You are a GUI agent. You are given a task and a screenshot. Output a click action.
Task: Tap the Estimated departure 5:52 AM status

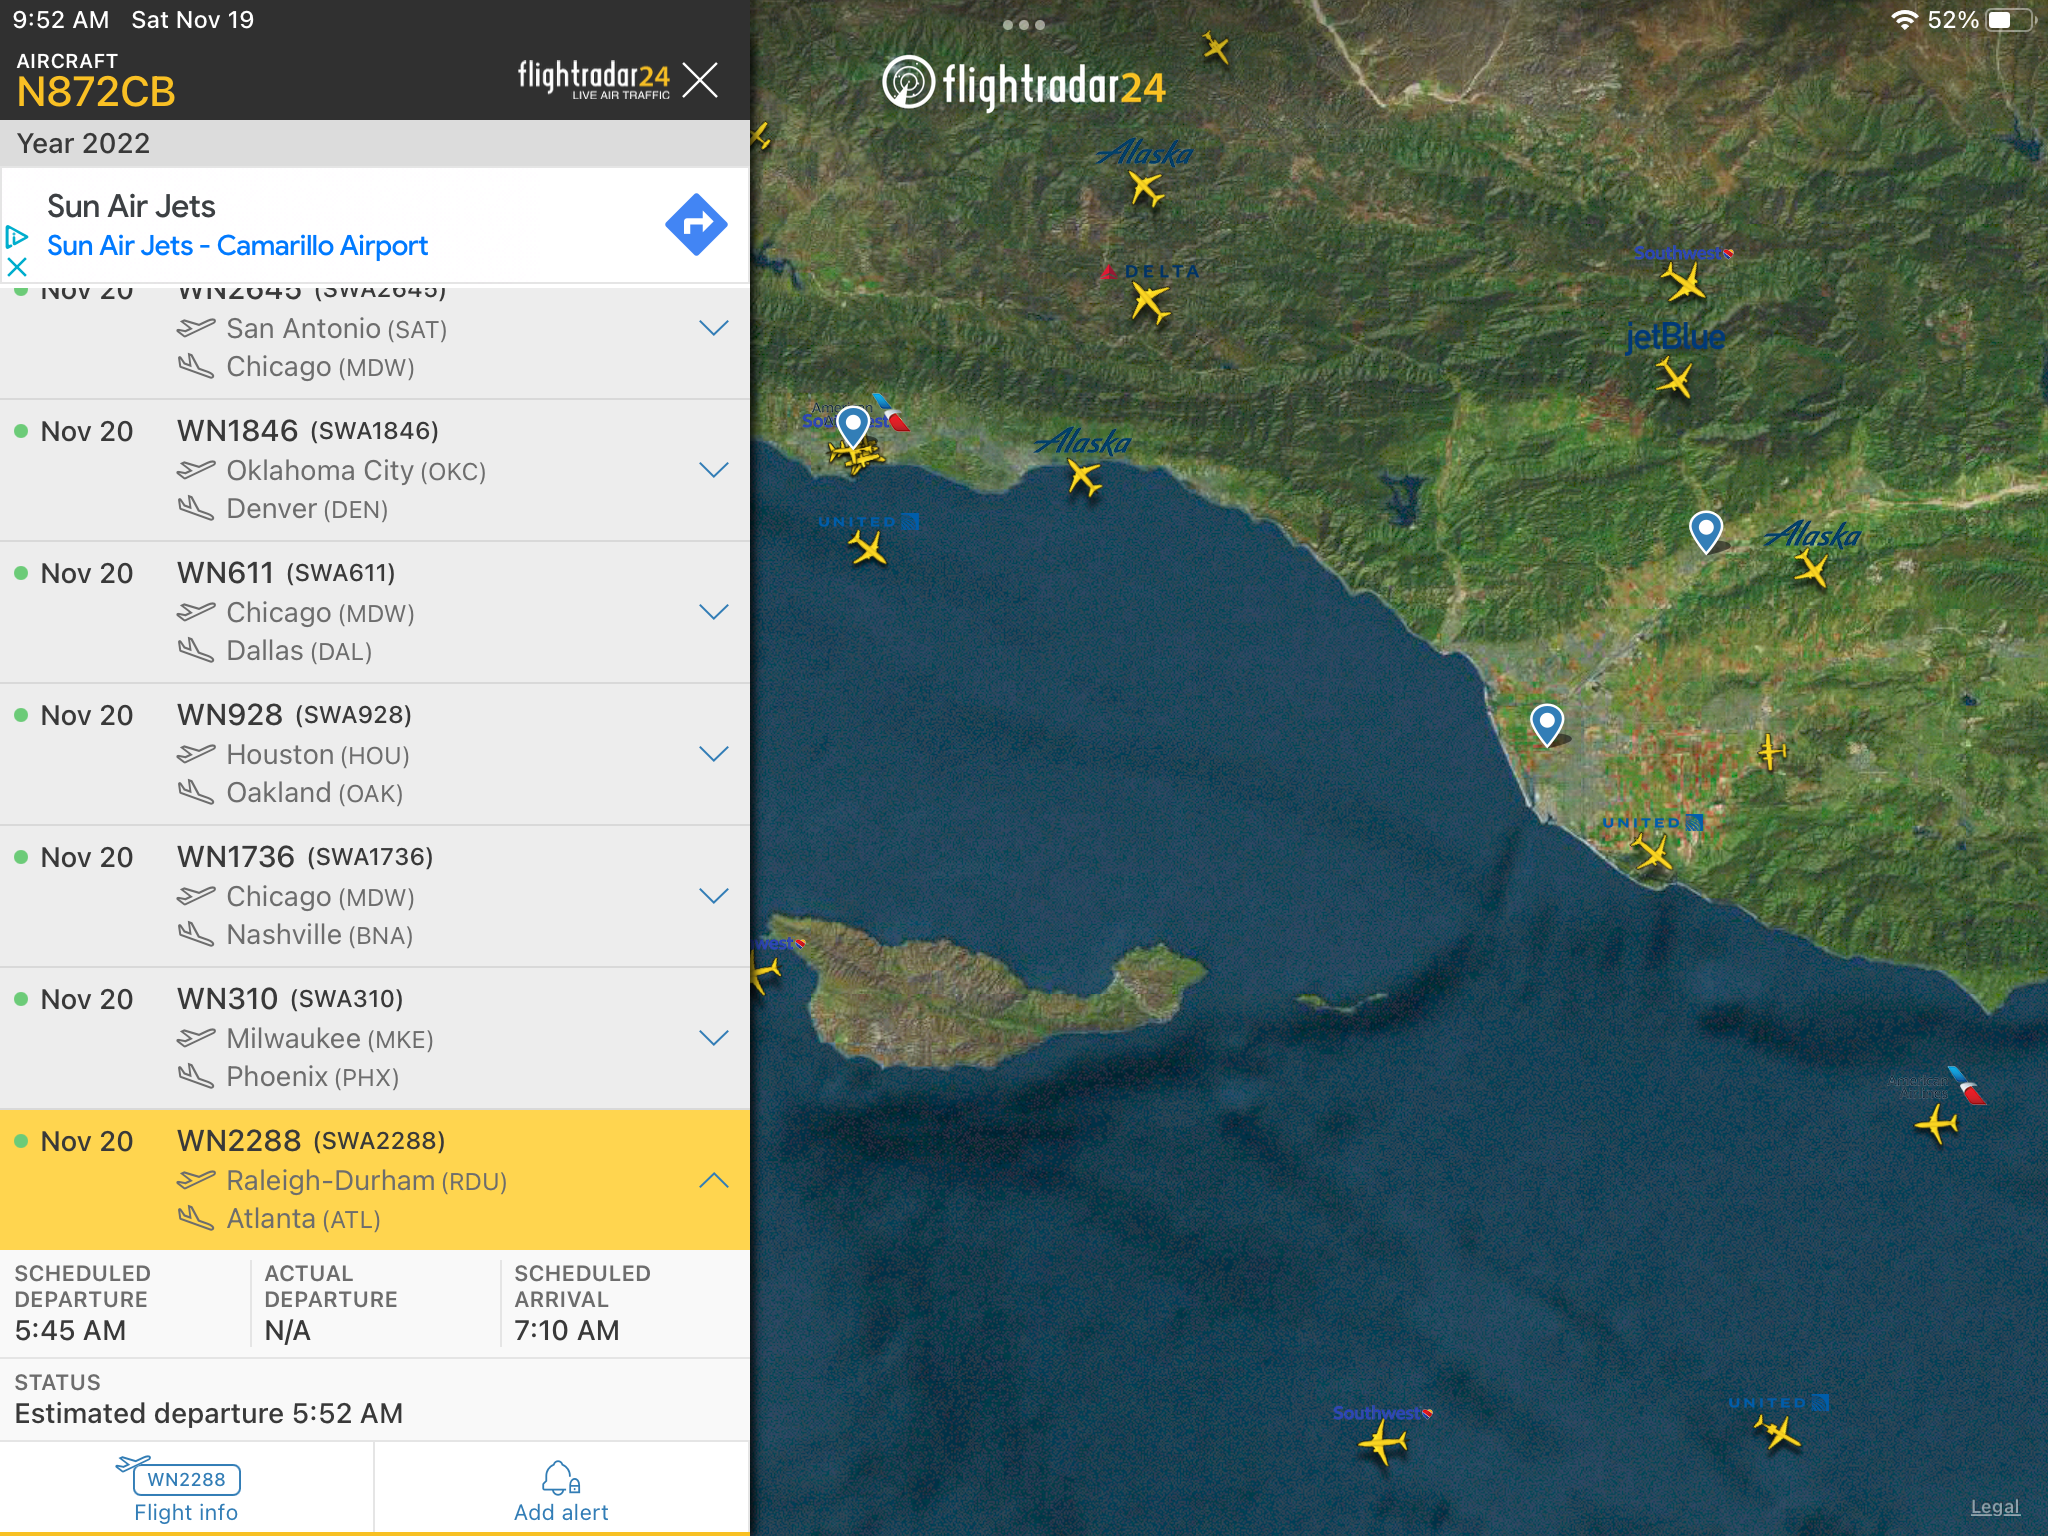209,1414
